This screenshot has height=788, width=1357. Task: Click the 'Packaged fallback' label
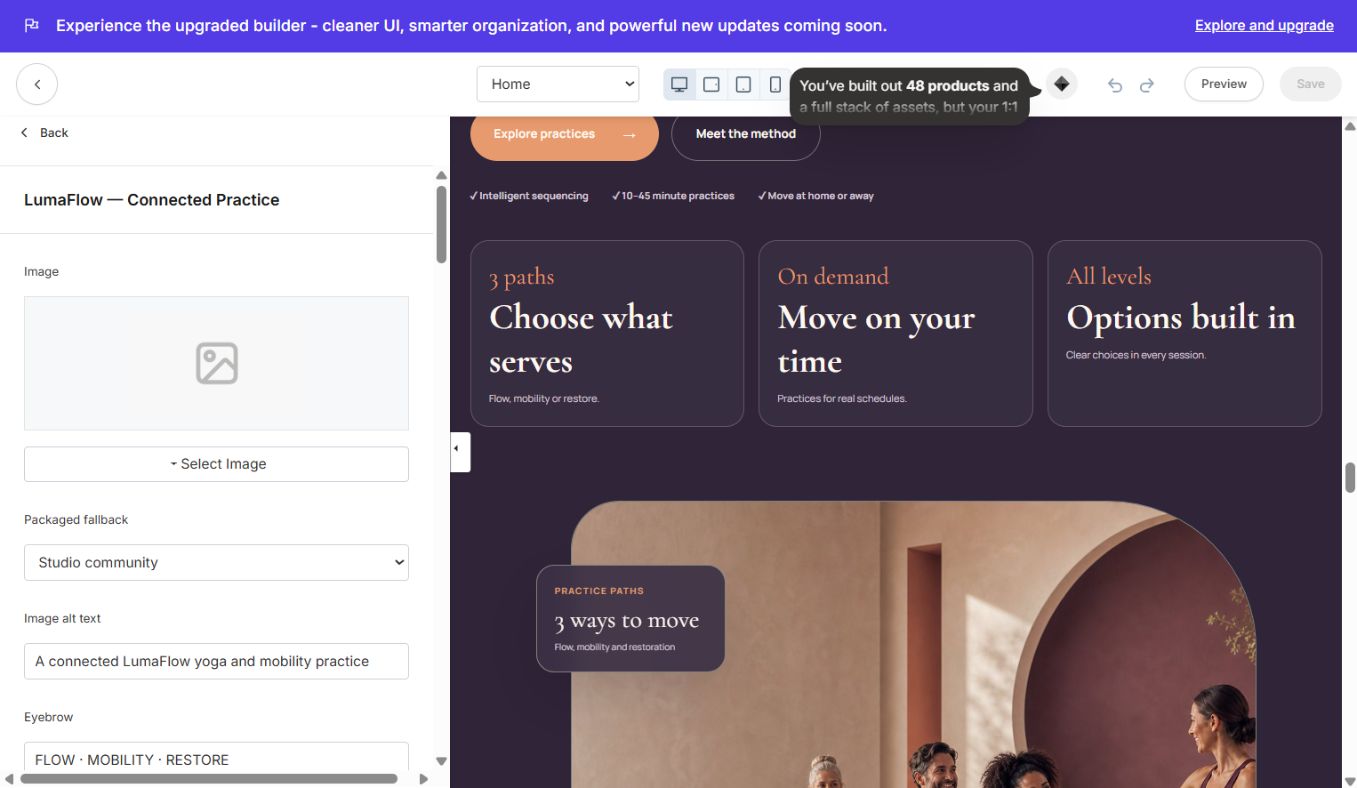click(x=76, y=520)
